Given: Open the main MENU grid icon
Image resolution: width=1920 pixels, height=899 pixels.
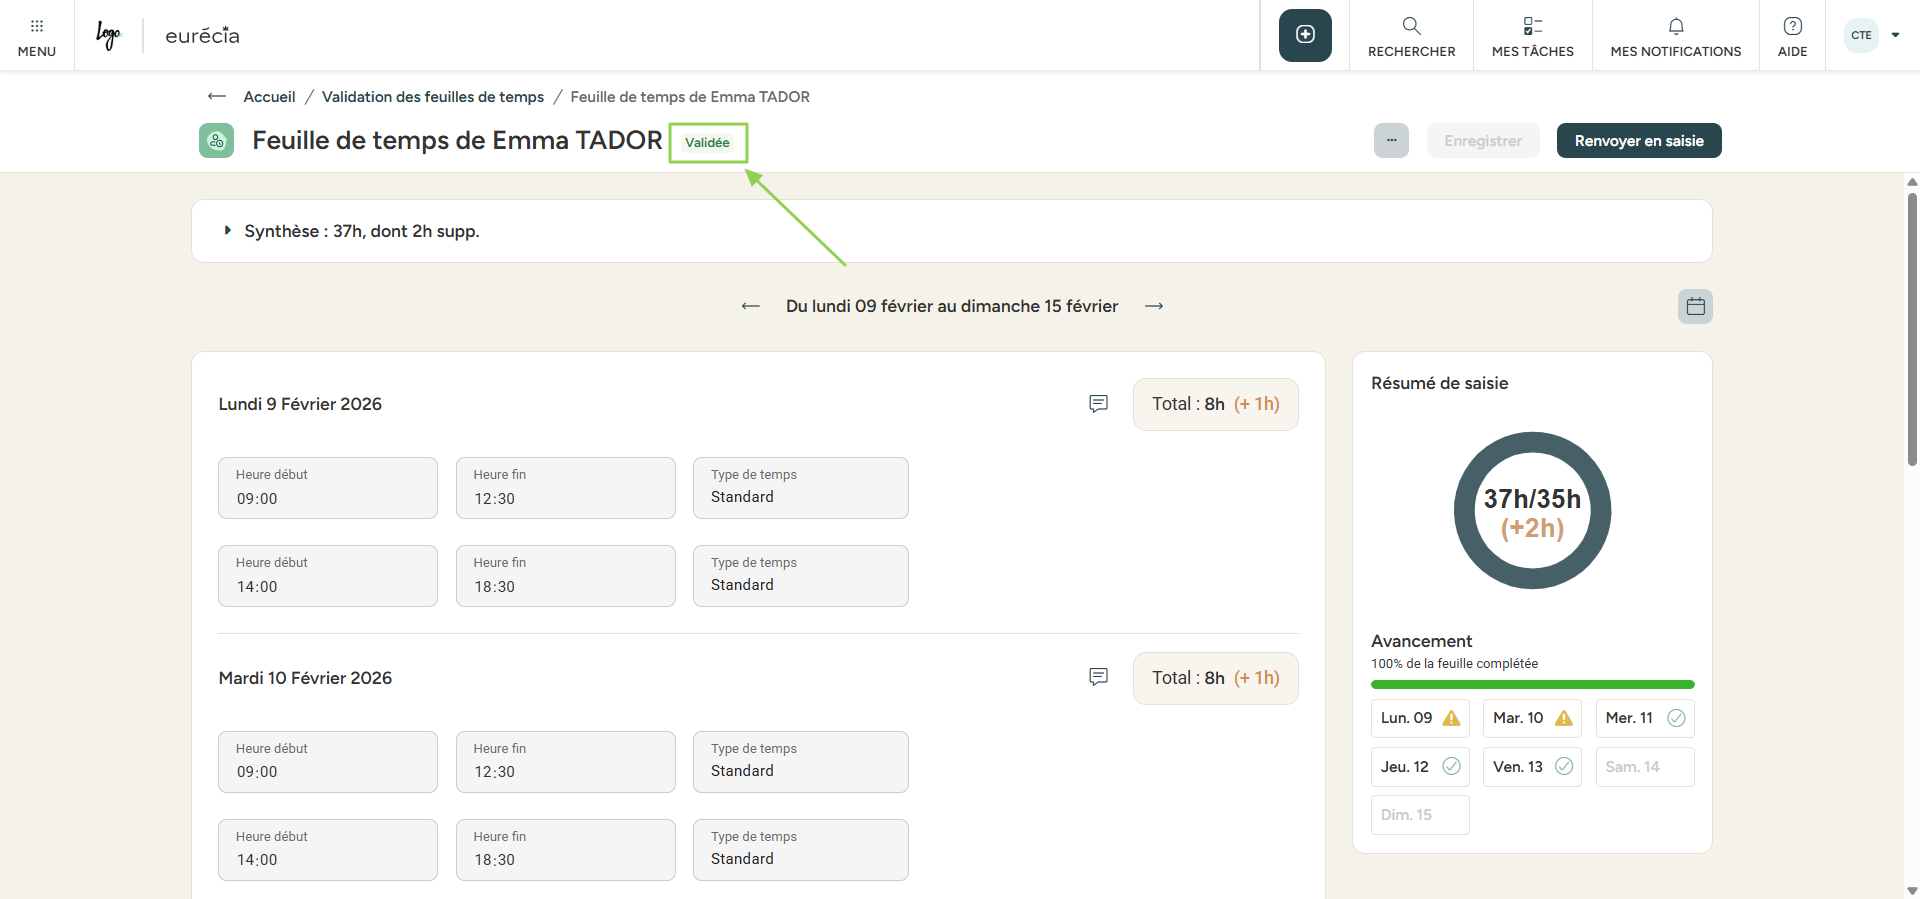Looking at the screenshot, I should [36, 35].
